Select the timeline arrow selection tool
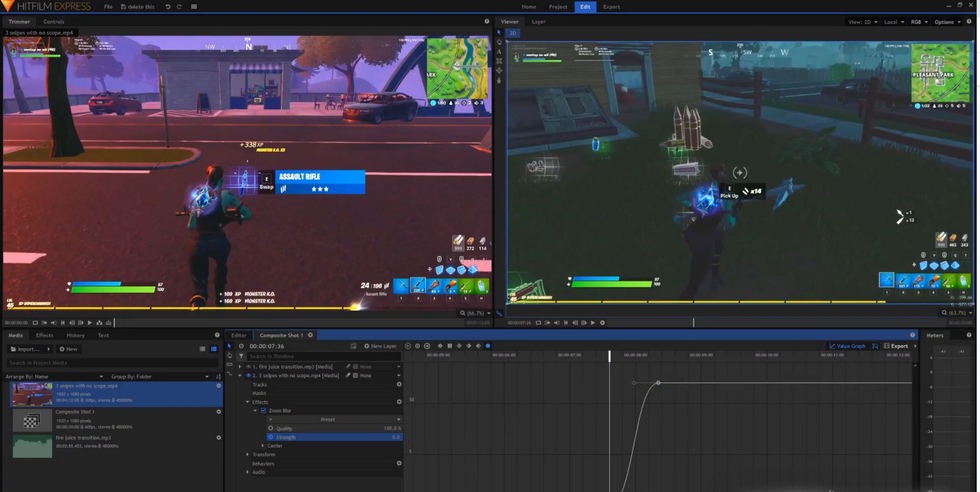This screenshot has width=980, height=492. click(229, 346)
